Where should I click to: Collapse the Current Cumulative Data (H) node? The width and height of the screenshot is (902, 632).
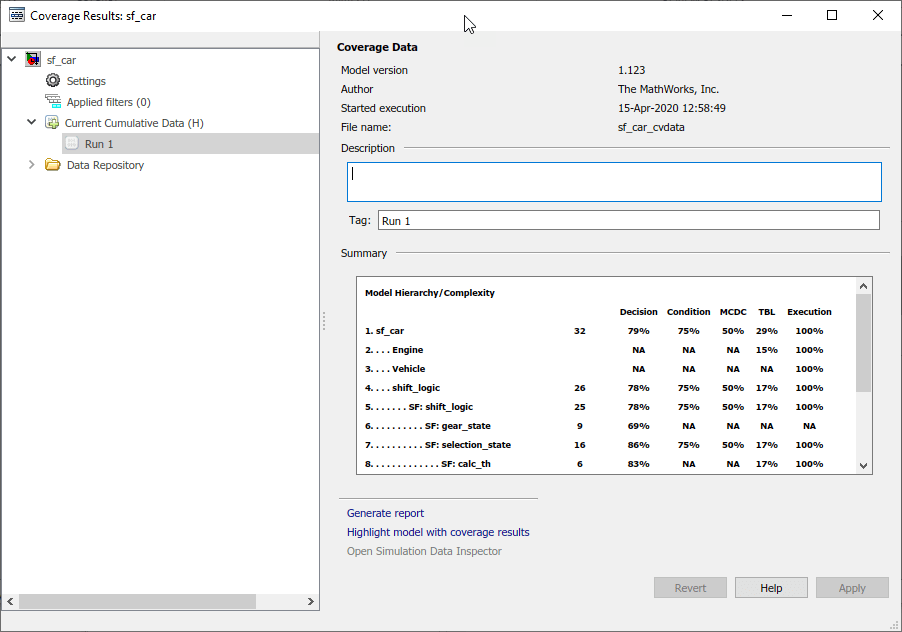pyautogui.click(x=31, y=122)
